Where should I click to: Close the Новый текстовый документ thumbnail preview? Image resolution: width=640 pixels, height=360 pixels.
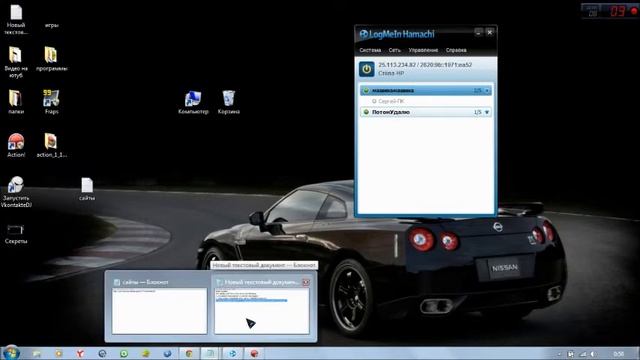(x=306, y=282)
